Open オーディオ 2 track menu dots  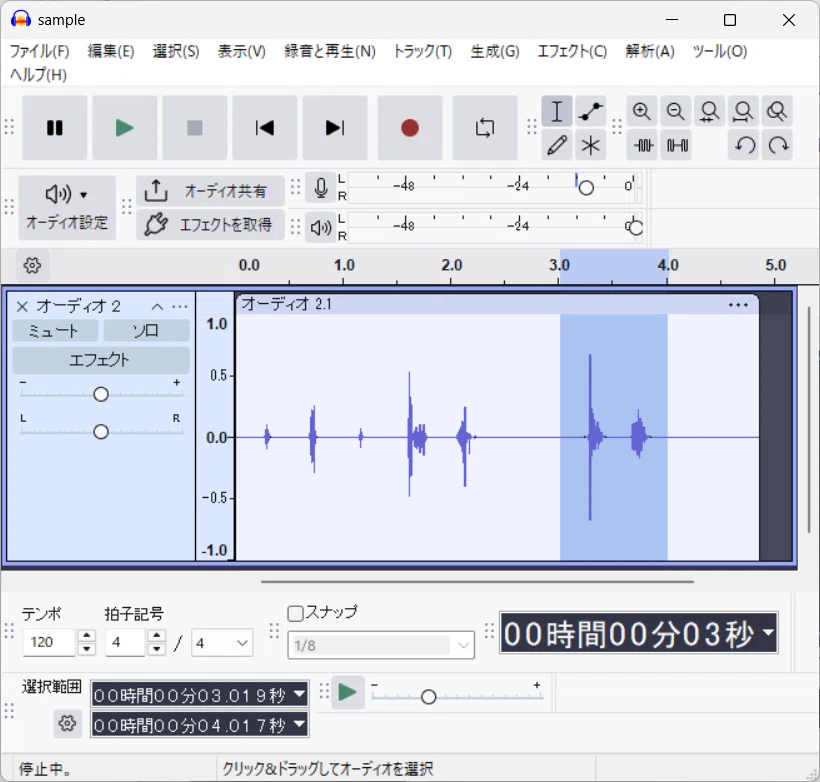pos(179,307)
